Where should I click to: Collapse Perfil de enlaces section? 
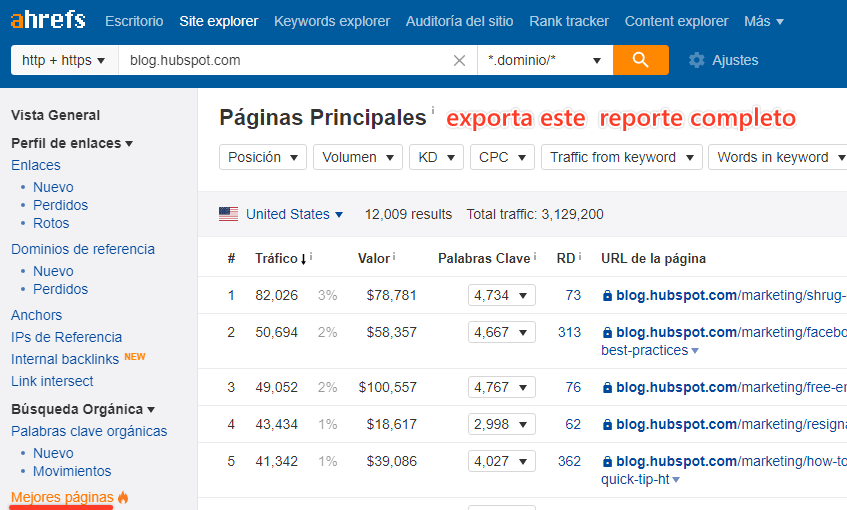tap(72, 143)
